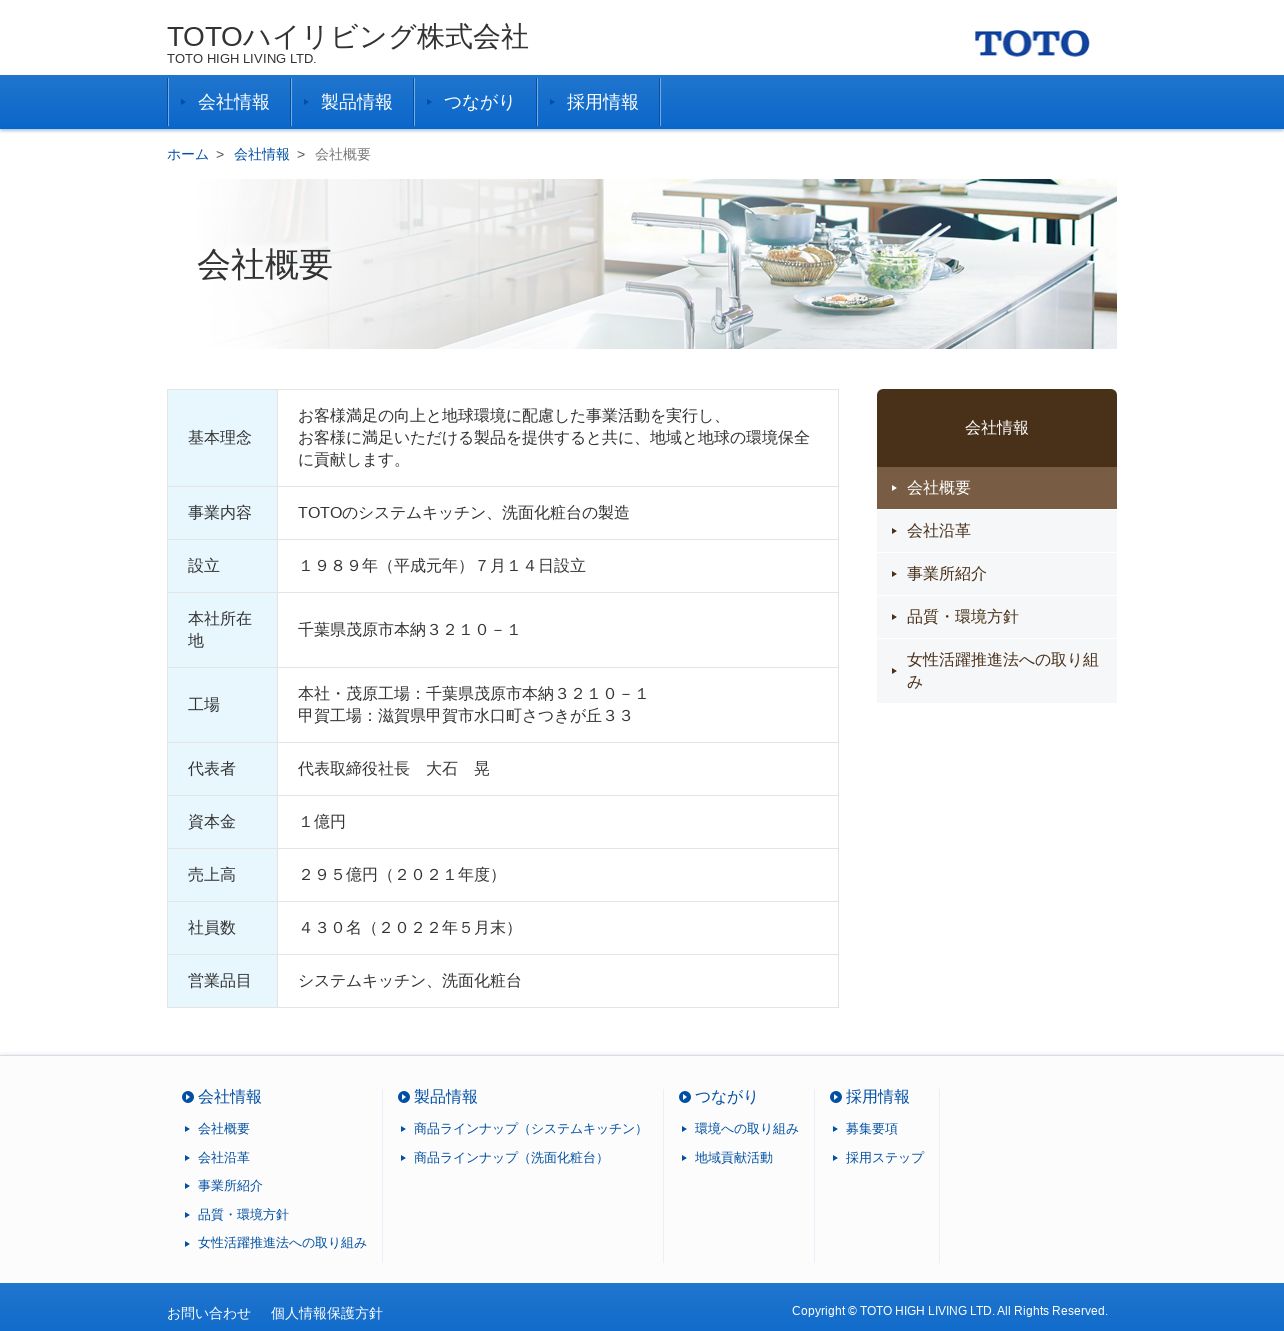Open the つながり navigation menu
Image resolution: width=1284 pixels, height=1331 pixels.
pyautogui.click(x=476, y=102)
